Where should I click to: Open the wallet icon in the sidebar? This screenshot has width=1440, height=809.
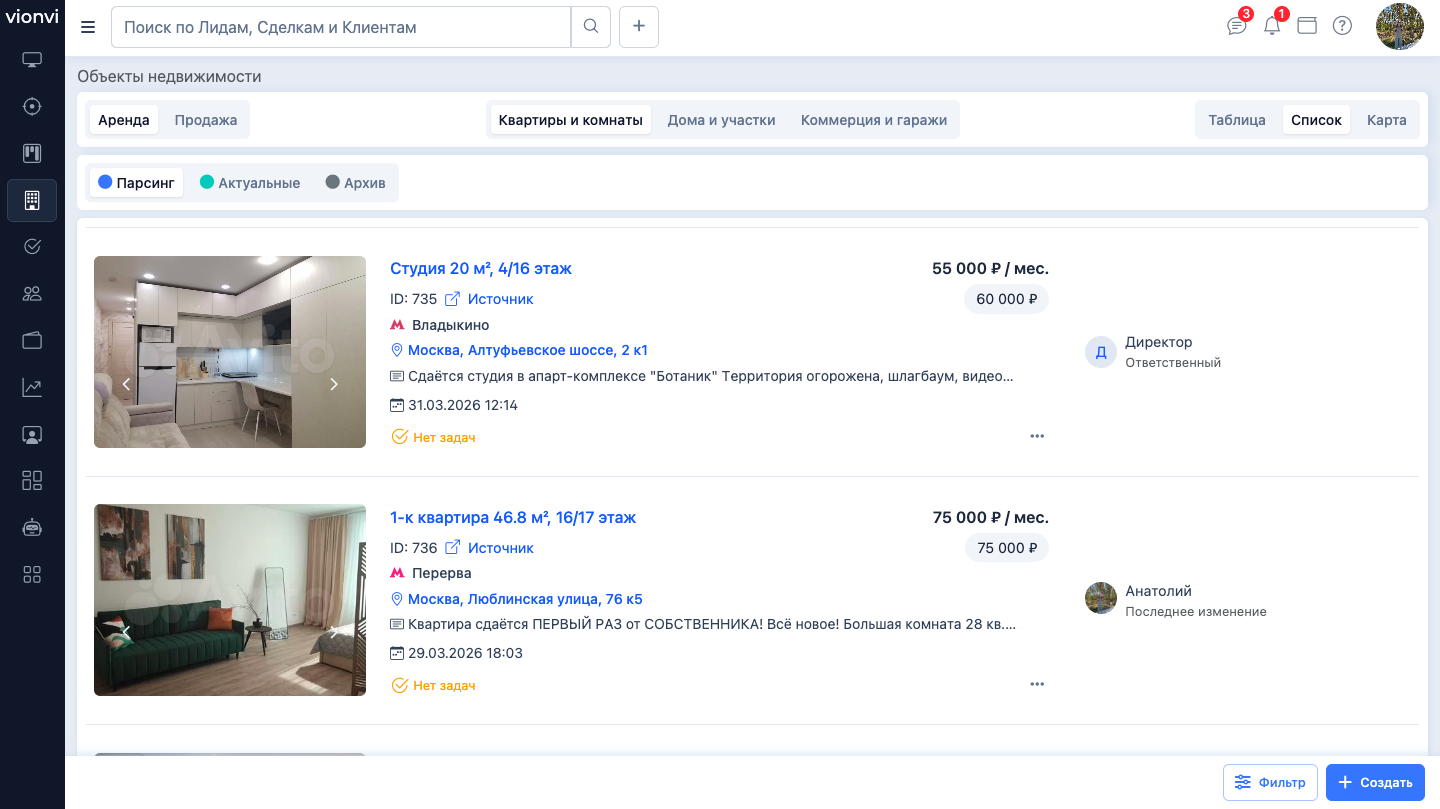click(32, 340)
